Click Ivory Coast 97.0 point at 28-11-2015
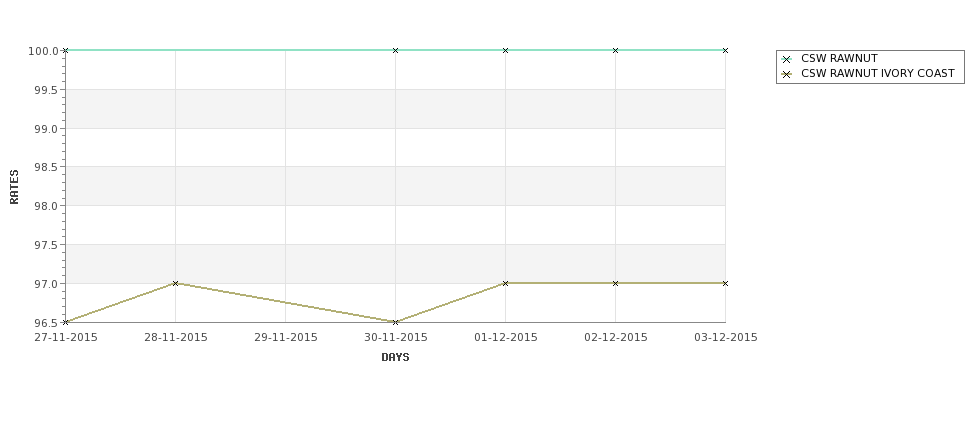 pos(175,284)
